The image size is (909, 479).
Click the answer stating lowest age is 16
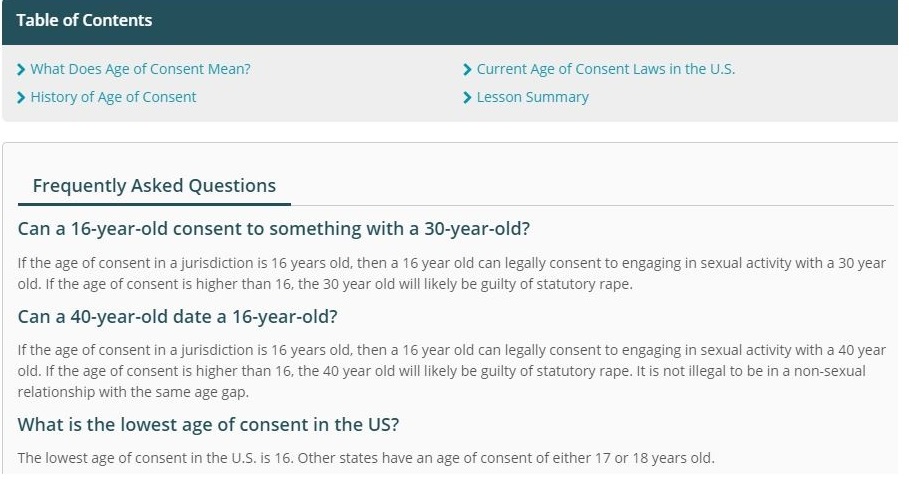coord(366,458)
